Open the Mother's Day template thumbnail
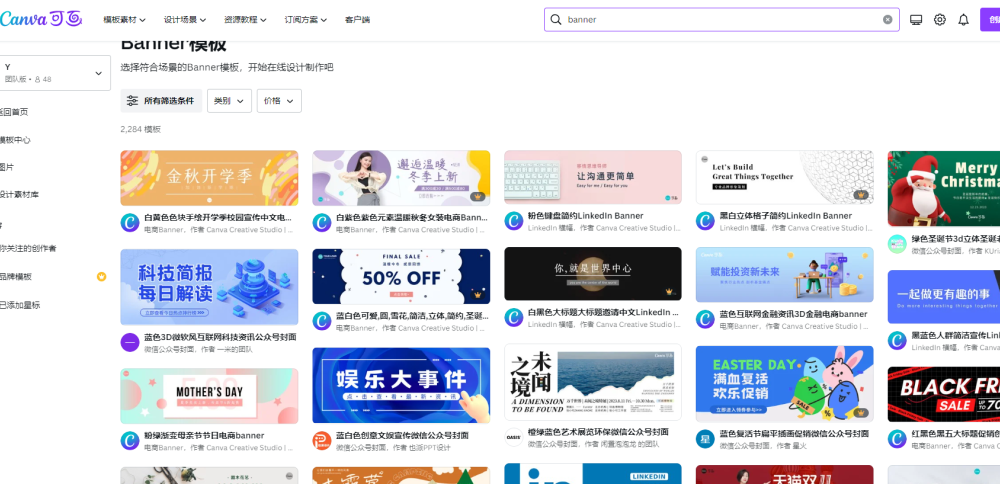 click(x=209, y=396)
